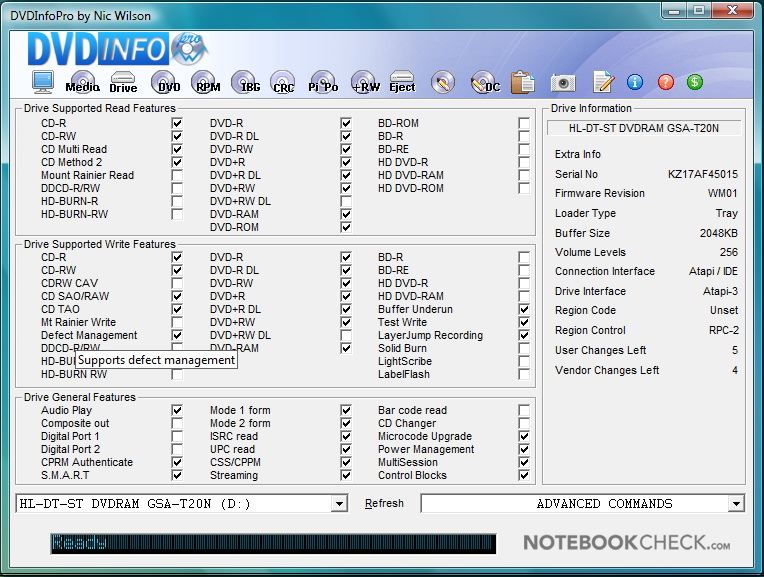Toggle Mount Rainier Read checkbox
This screenshot has width=764, height=577.
pos(177,175)
